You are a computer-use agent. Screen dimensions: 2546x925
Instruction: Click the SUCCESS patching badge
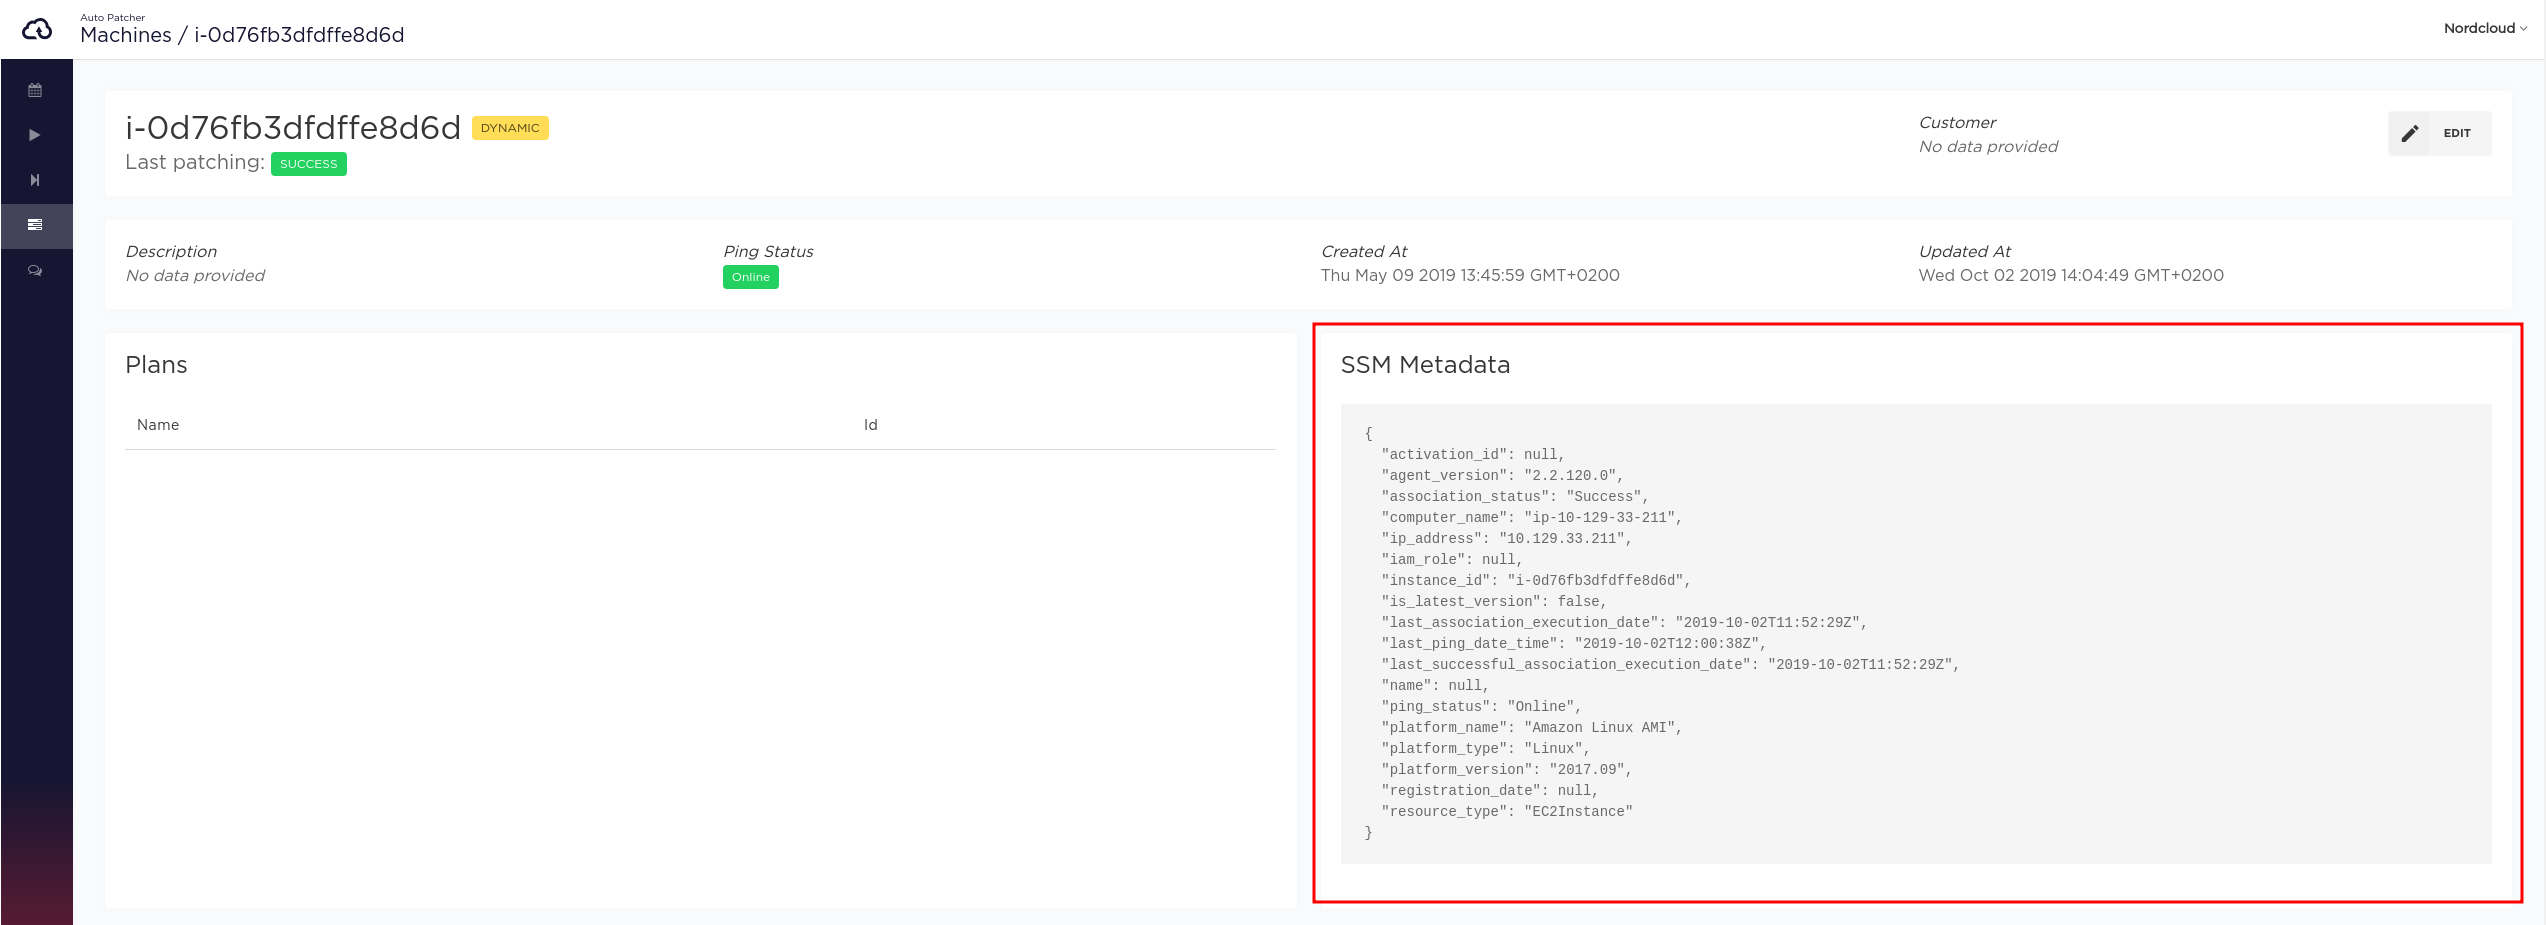tap(309, 164)
